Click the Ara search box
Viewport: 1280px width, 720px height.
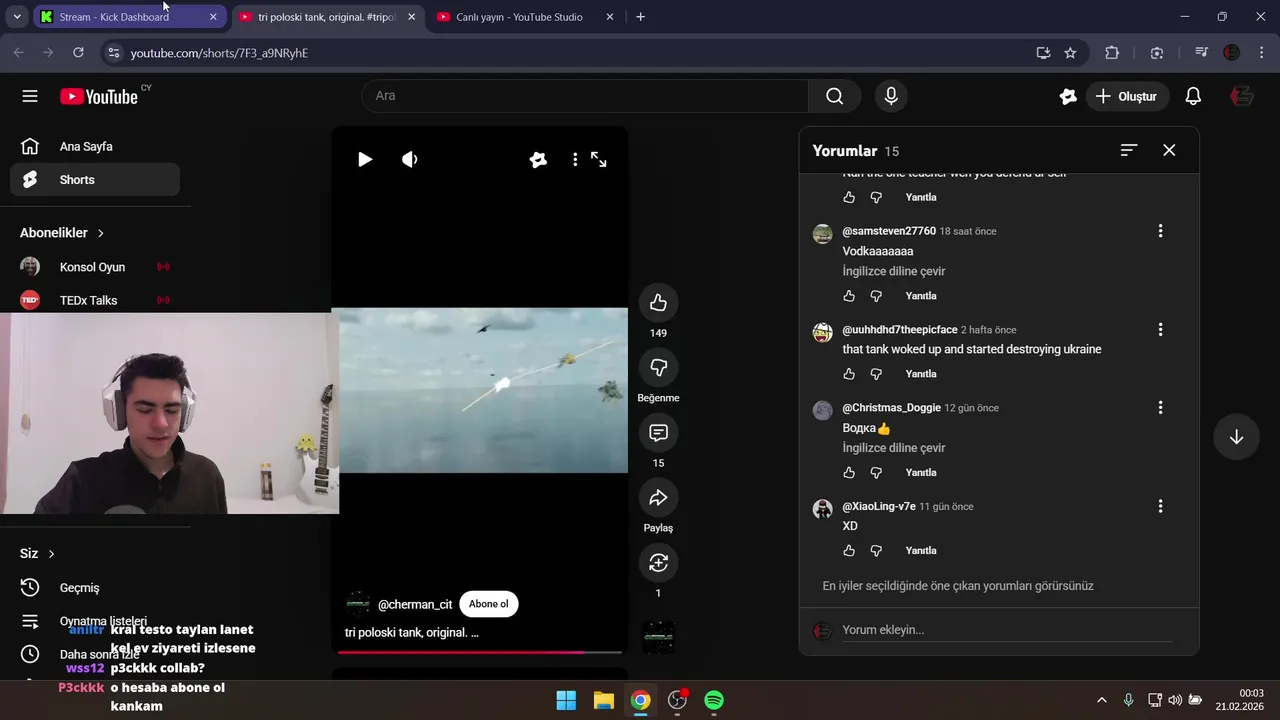pos(585,96)
